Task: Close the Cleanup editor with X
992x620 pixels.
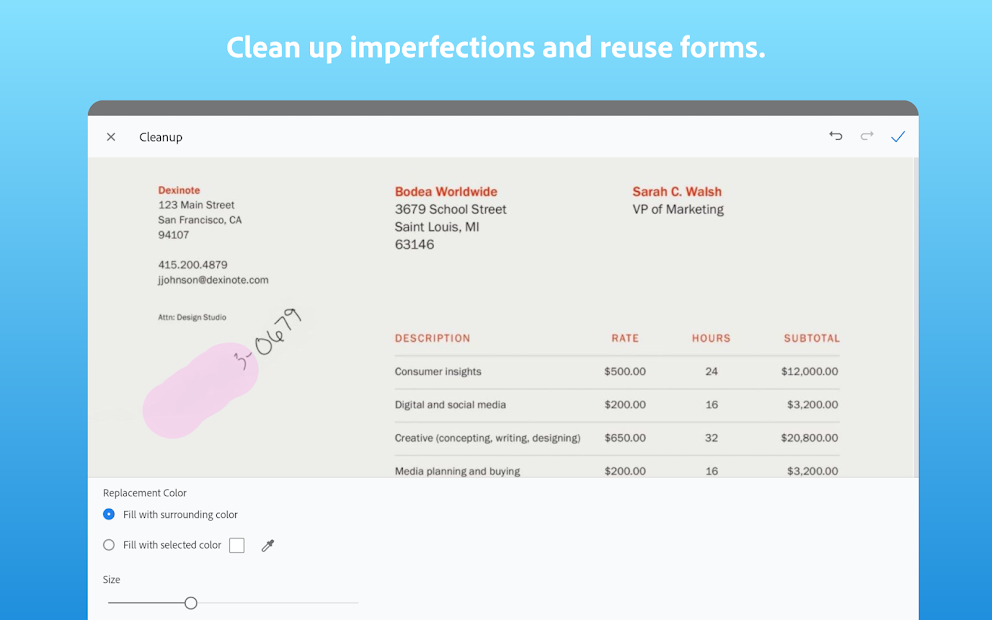Action: click(111, 137)
